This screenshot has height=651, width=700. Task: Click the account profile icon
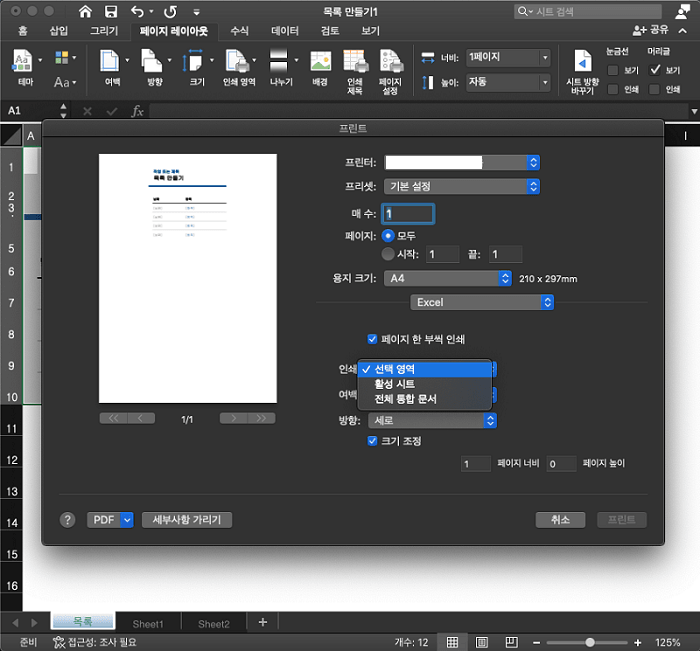[682, 12]
